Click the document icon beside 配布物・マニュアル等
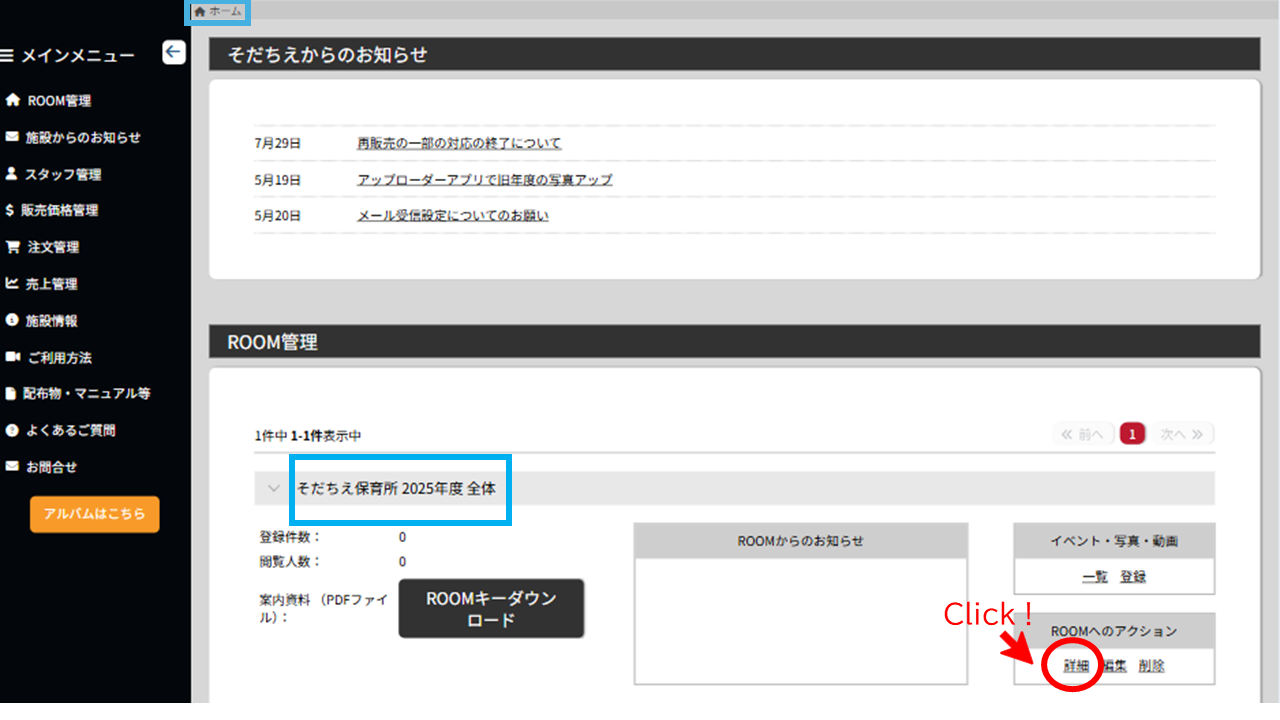Viewport: 1280px width, 720px height. tap(11, 393)
